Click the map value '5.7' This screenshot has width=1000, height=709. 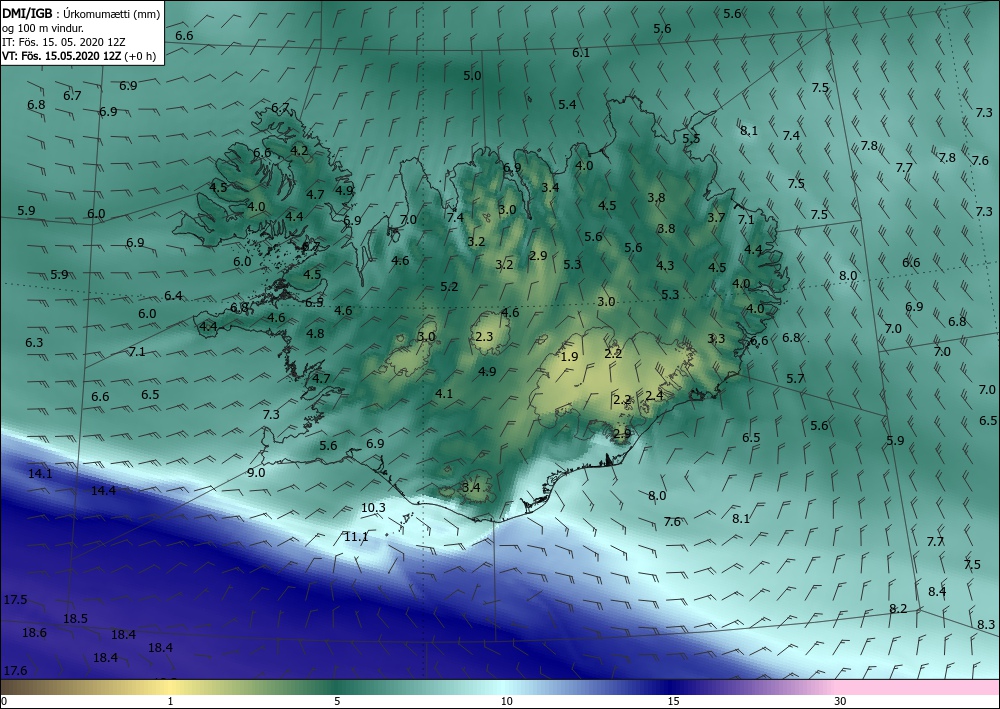pos(795,378)
